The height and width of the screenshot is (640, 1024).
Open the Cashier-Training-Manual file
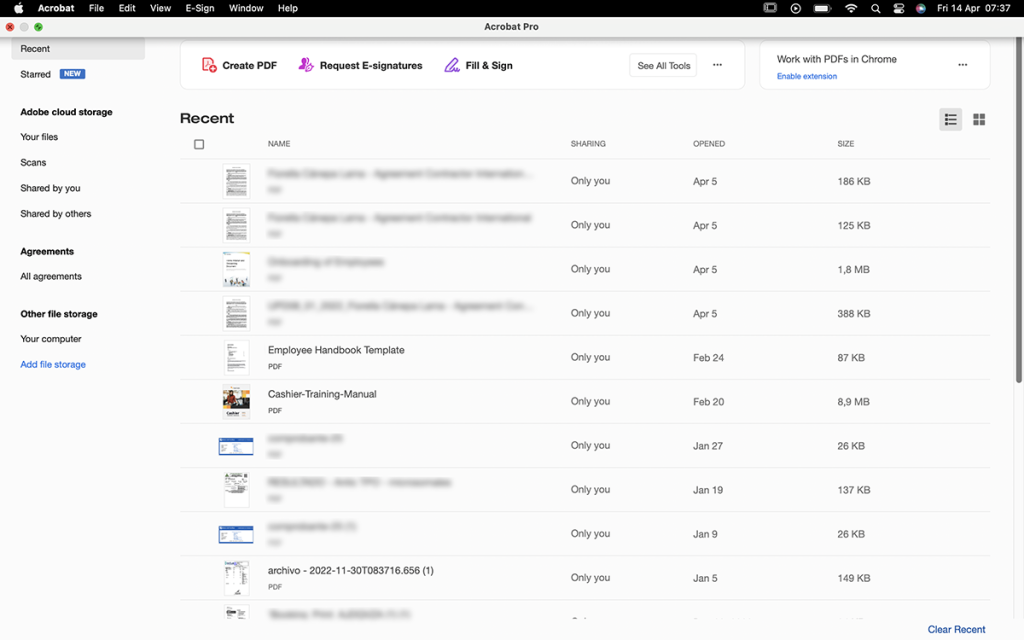[x=322, y=394]
